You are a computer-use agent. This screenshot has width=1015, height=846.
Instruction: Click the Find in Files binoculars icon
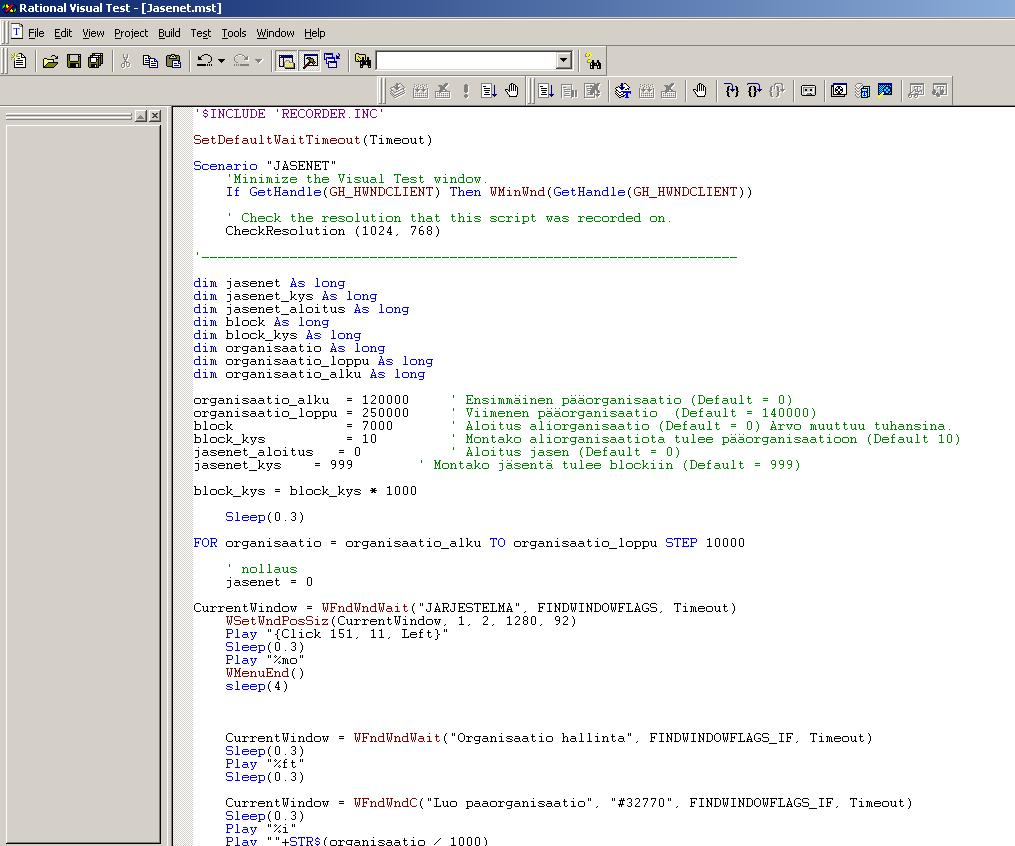point(363,61)
